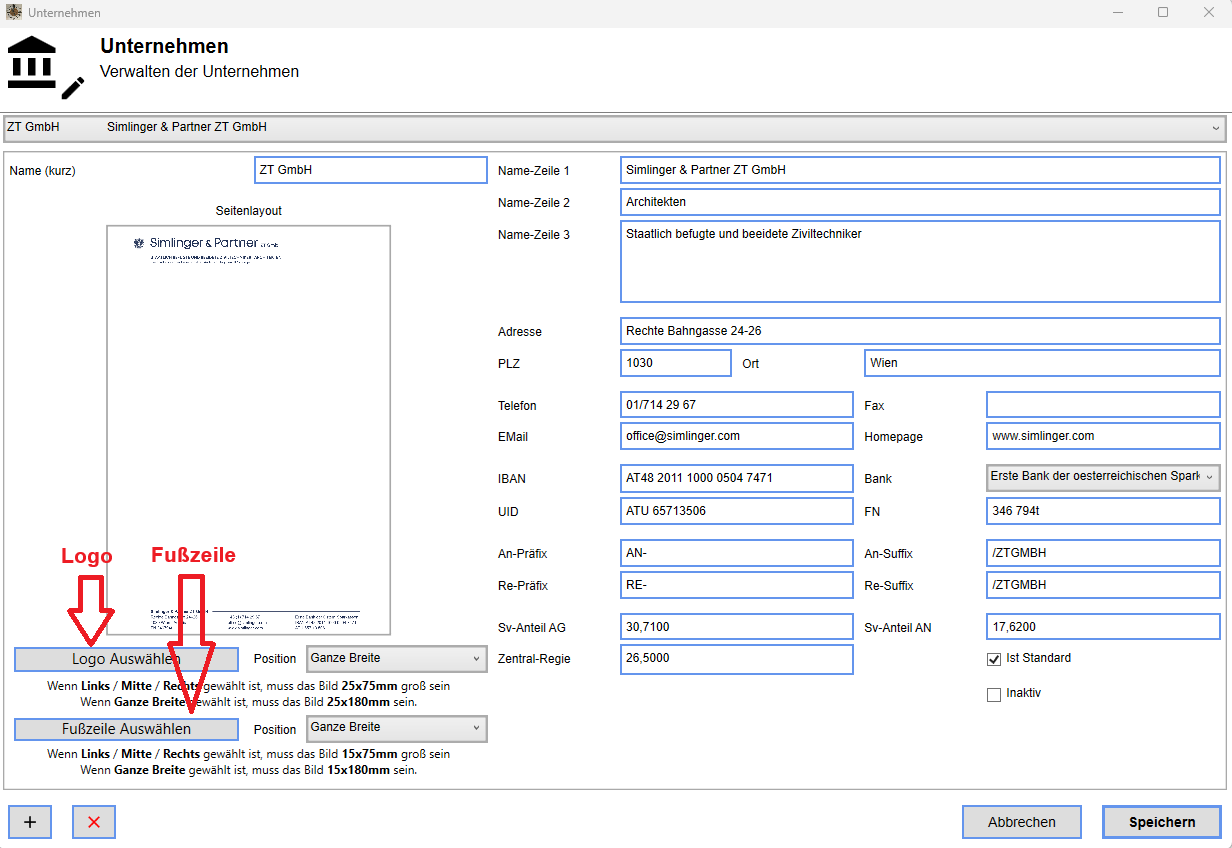Open the company selection dropdown at top
This screenshot has width=1232, height=848.
616,128
